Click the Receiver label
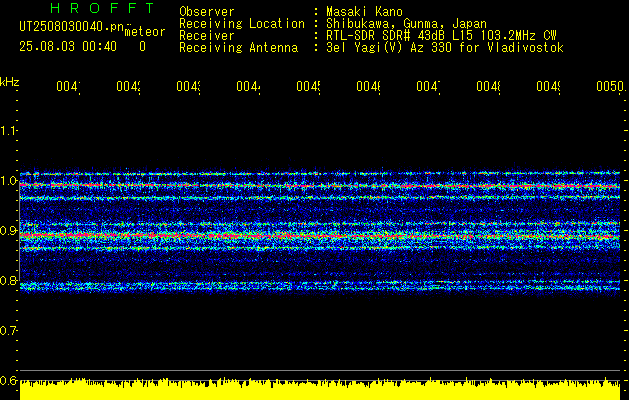Image resolution: width=629 pixels, height=400 pixels. 207,36
